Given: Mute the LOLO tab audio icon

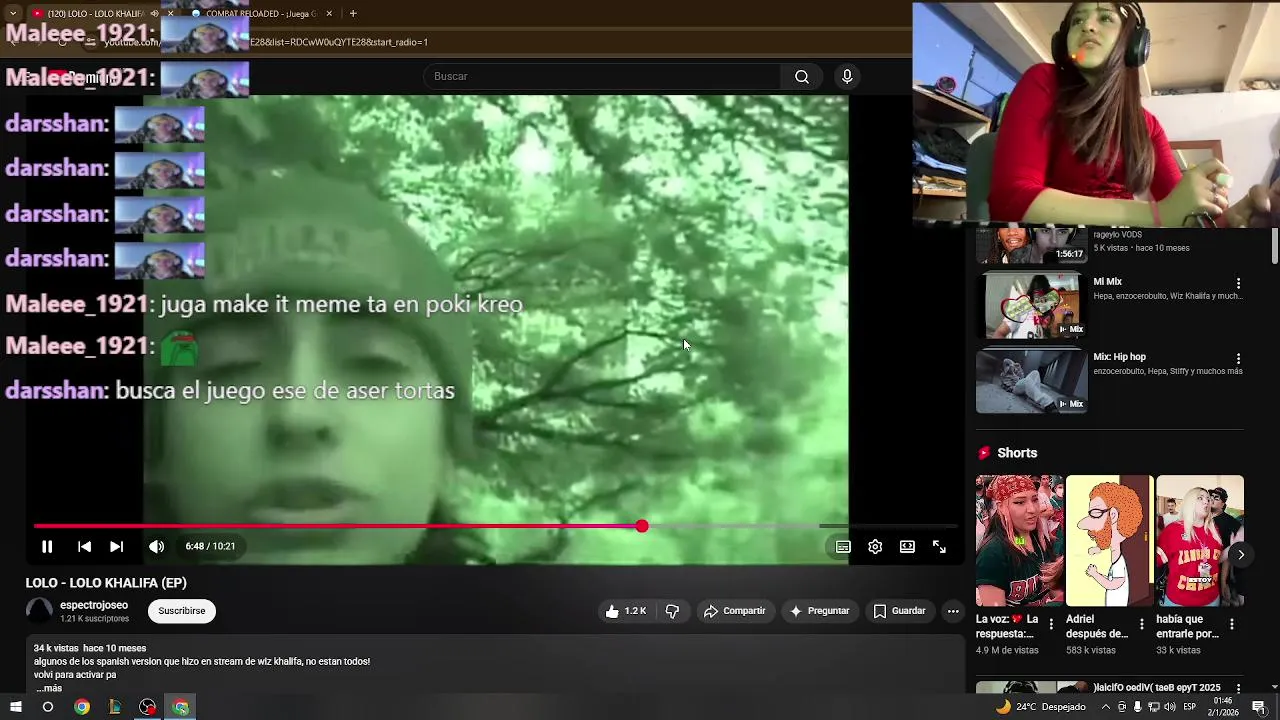Looking at the screenshot, I should point(154,13).
